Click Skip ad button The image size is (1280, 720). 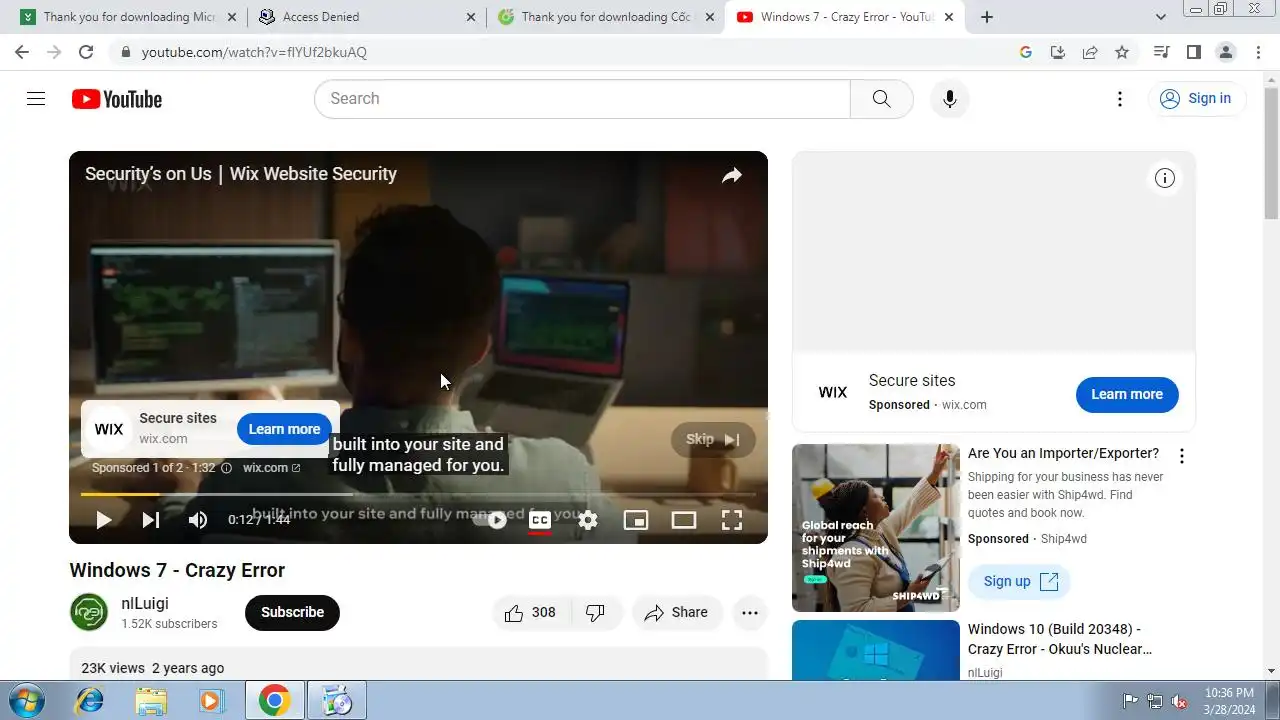[x=713, y=439]
